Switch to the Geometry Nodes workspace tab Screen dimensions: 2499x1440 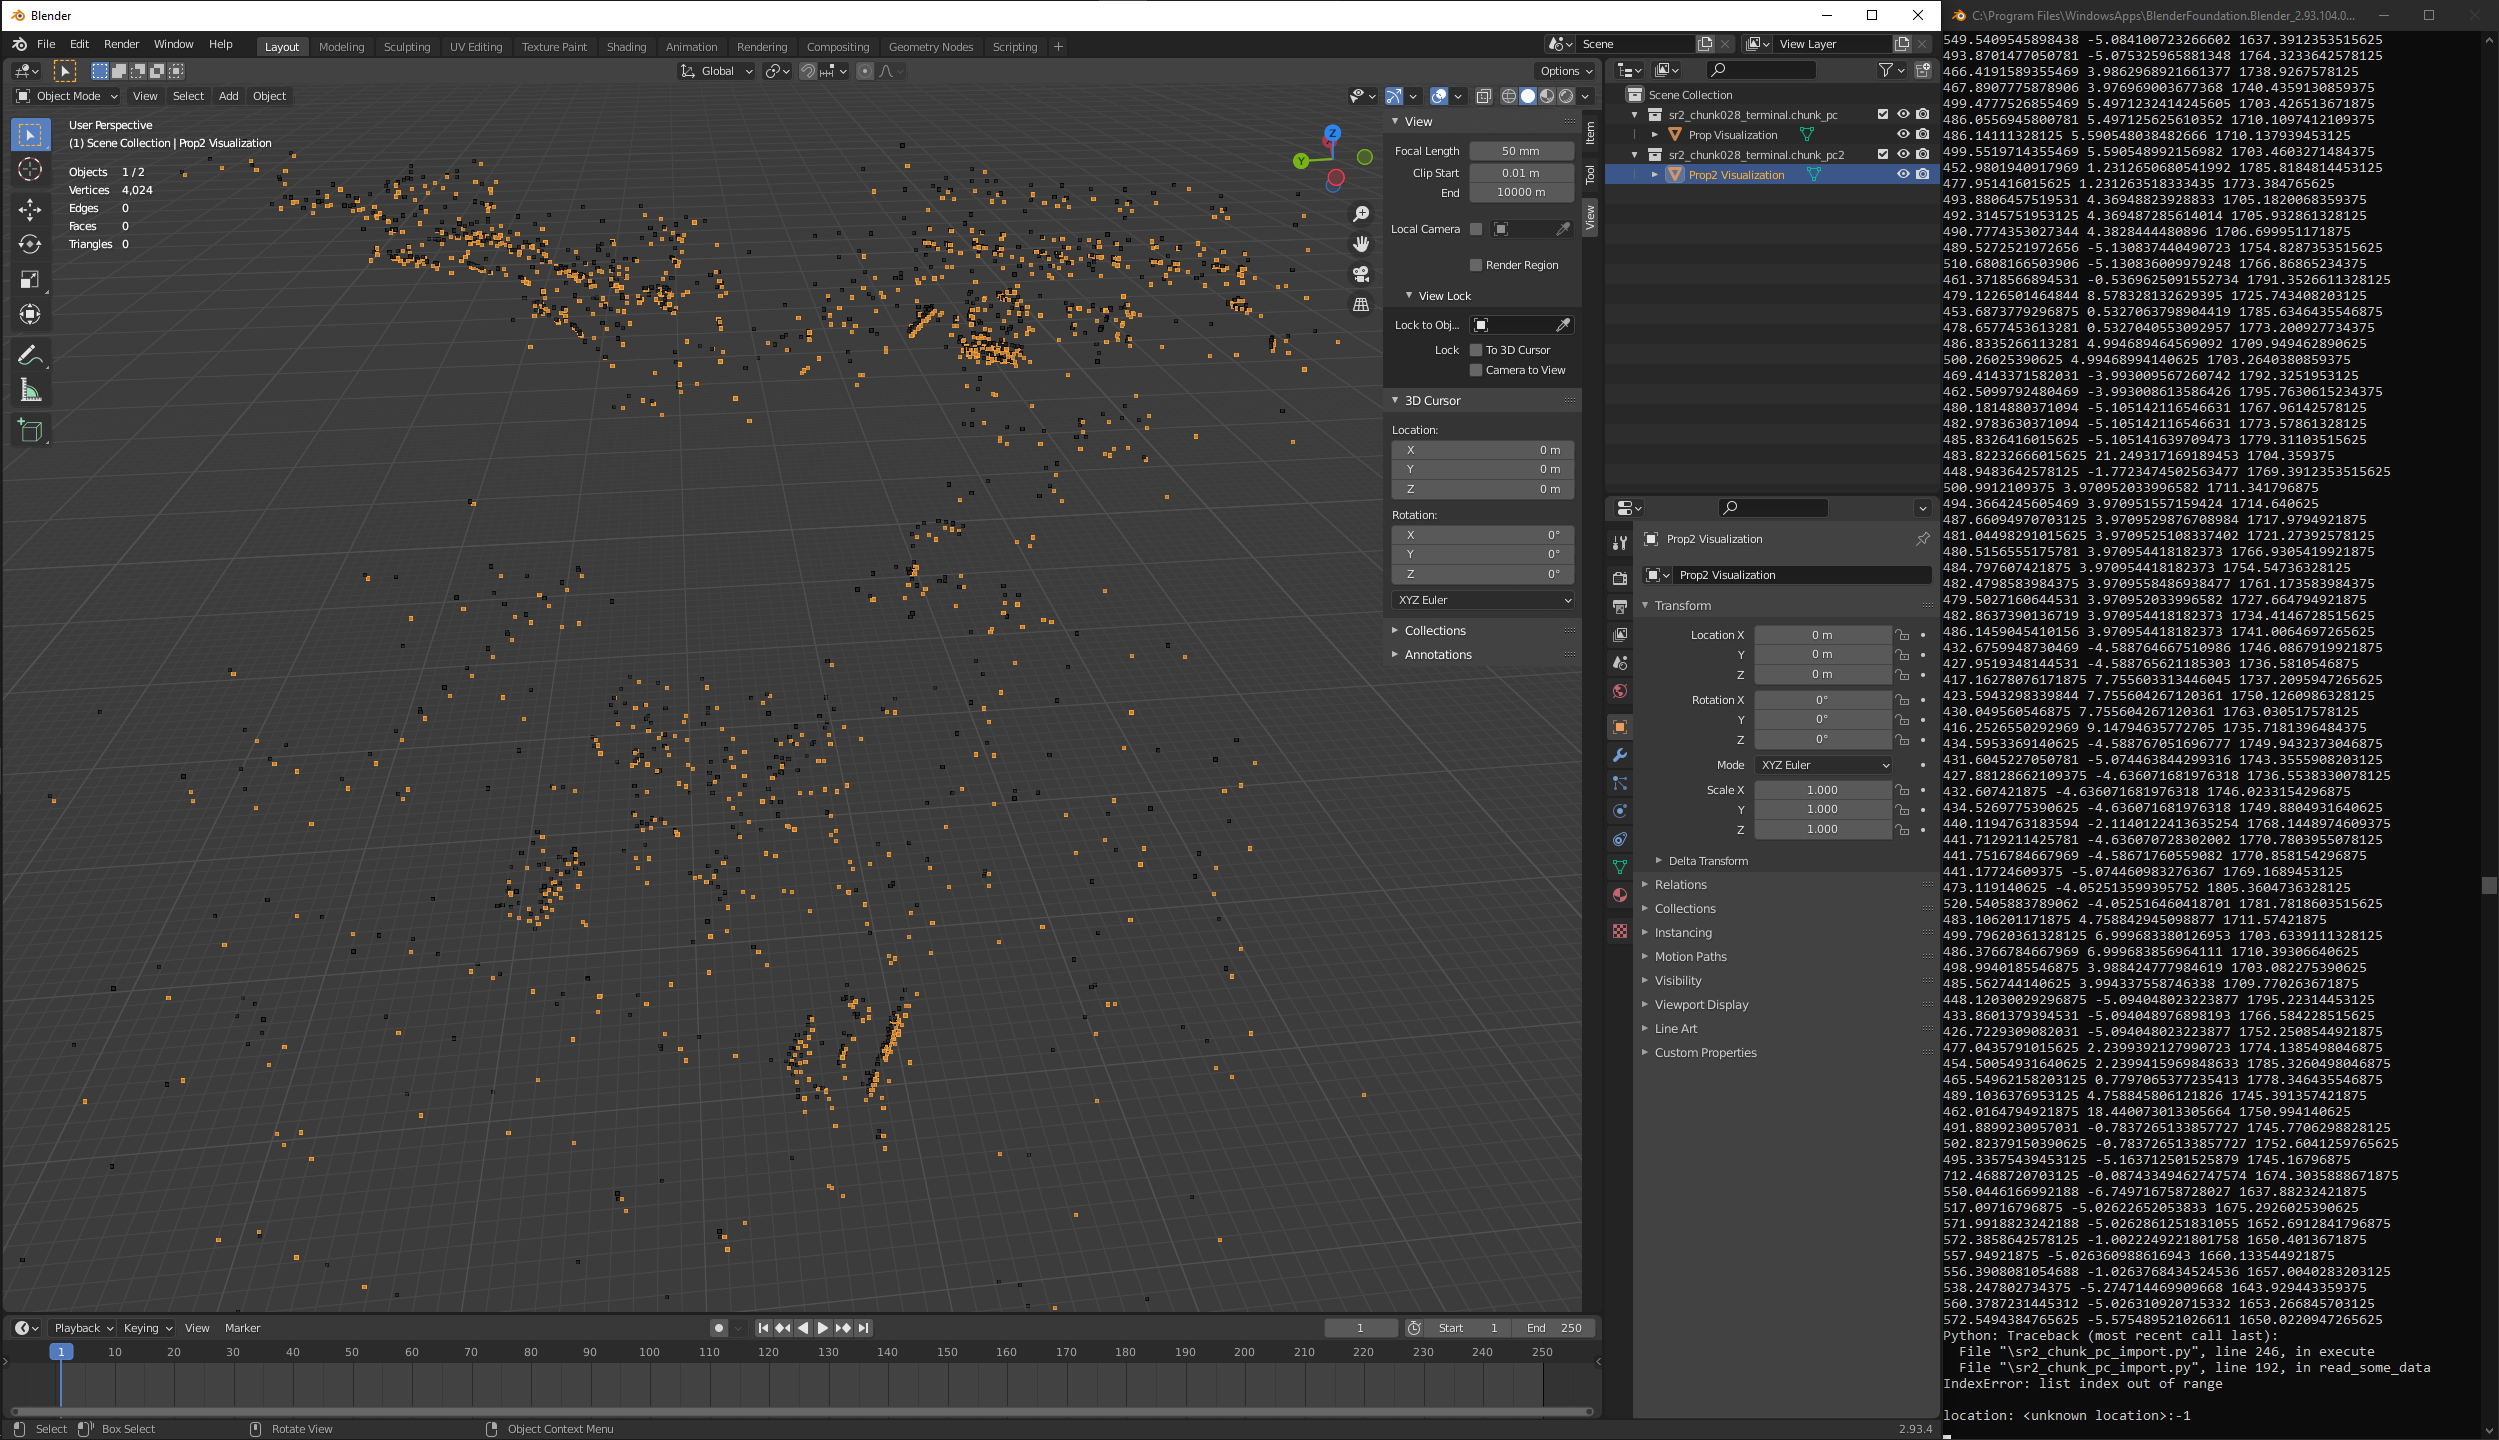pyautogui.click(x=930, y=47)
